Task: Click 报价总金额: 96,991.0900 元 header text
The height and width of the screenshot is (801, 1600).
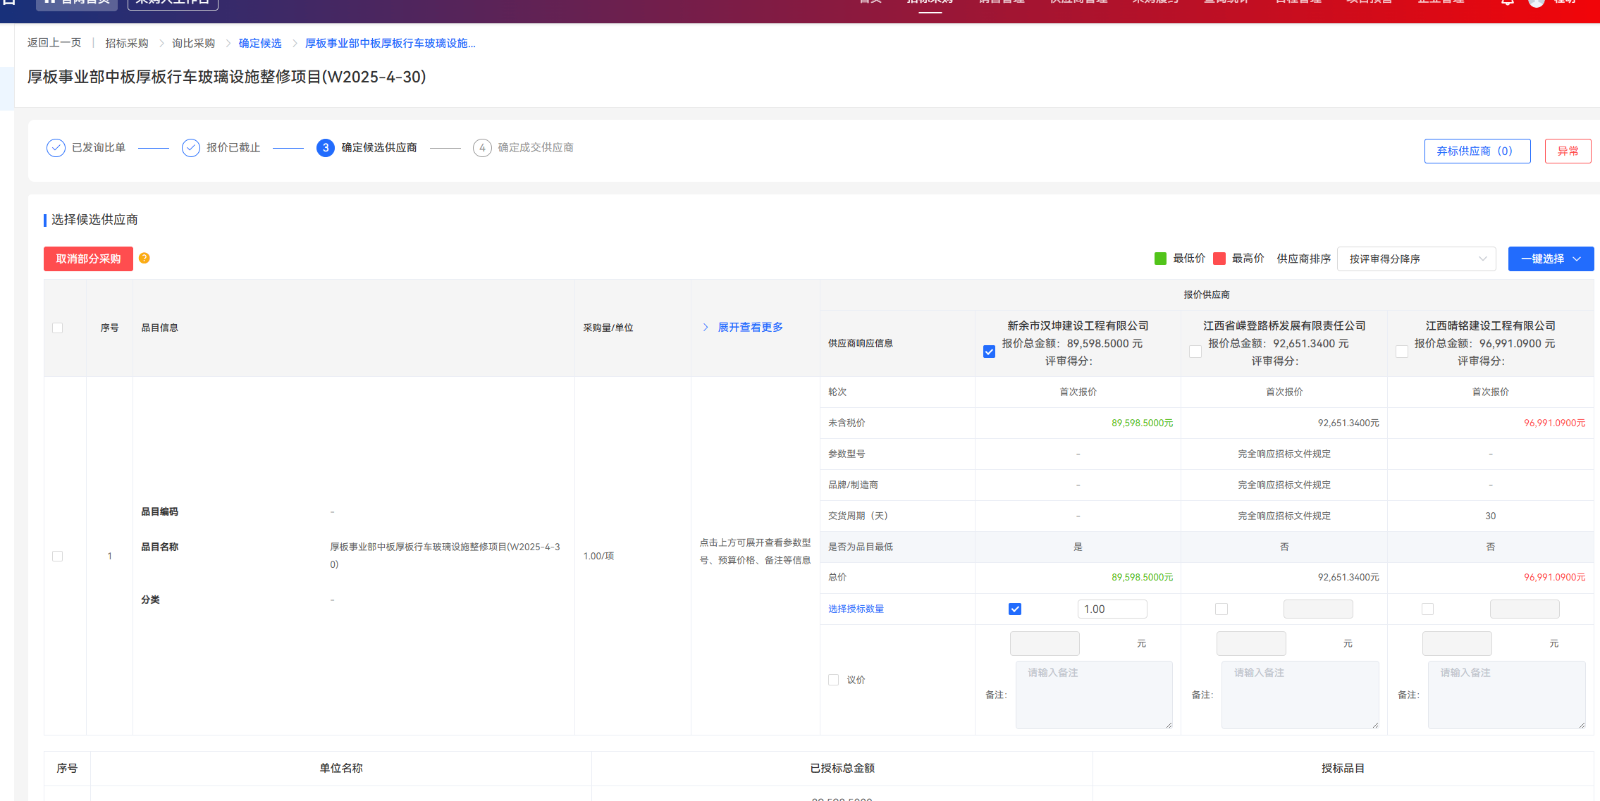Action: point(1485,344)
